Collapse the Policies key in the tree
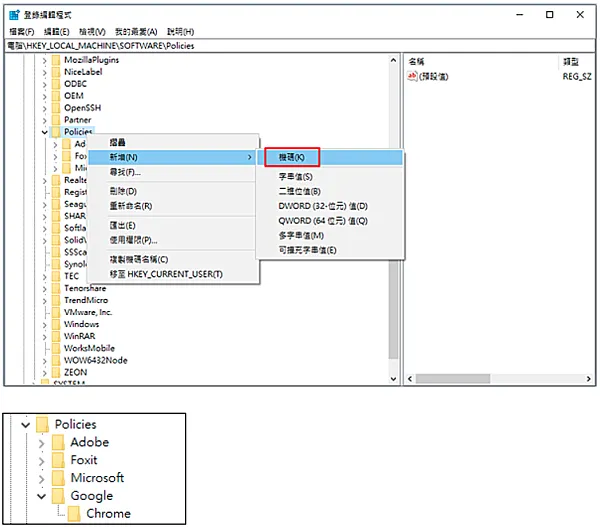 (44, 132)
